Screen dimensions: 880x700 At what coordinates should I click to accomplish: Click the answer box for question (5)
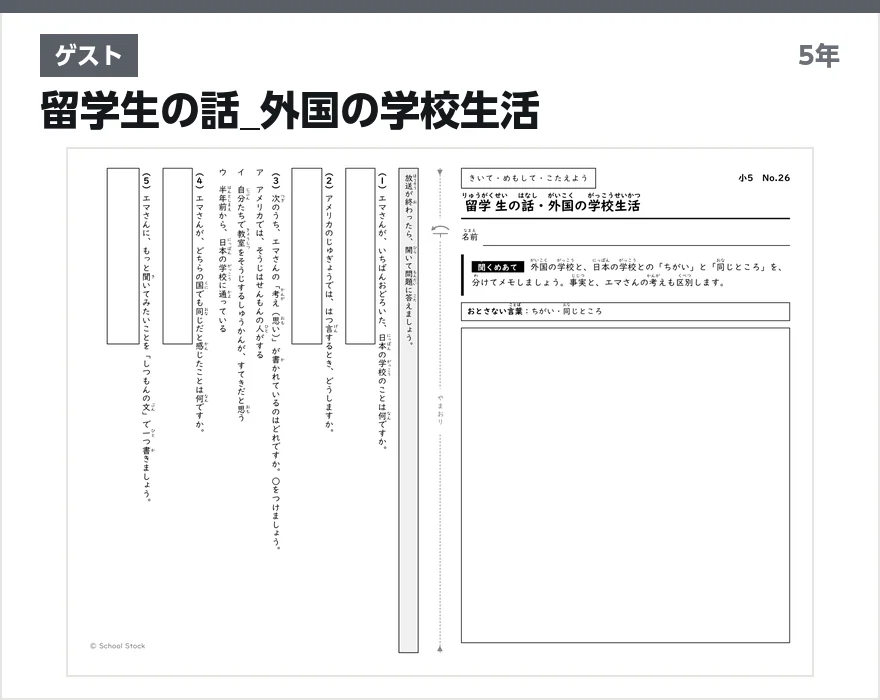123,255
